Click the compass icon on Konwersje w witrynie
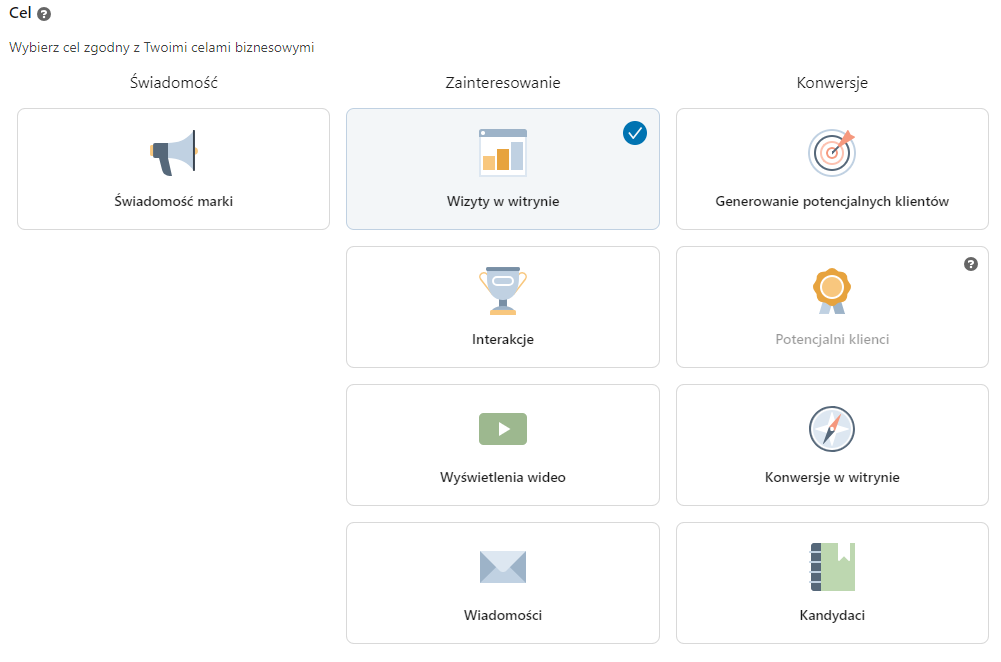This screenshot has width=1001, height=662. [x=831, y=428]
